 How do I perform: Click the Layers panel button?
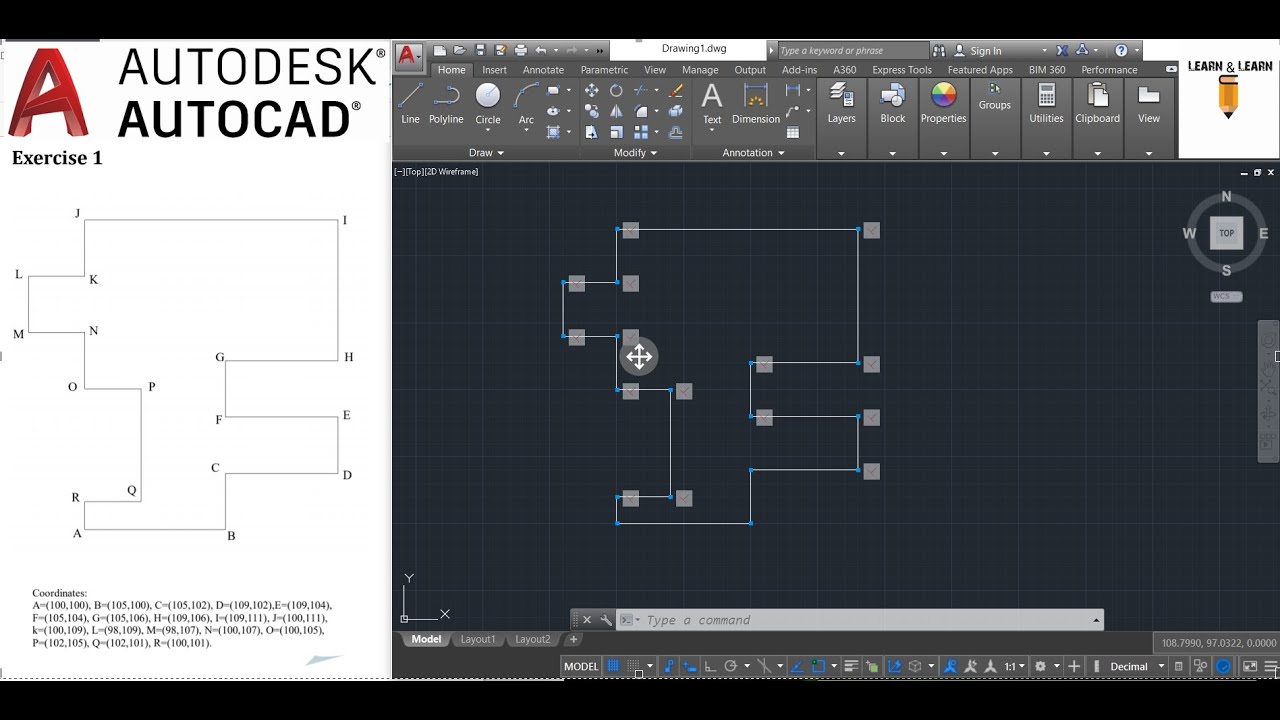pos(841,104)
